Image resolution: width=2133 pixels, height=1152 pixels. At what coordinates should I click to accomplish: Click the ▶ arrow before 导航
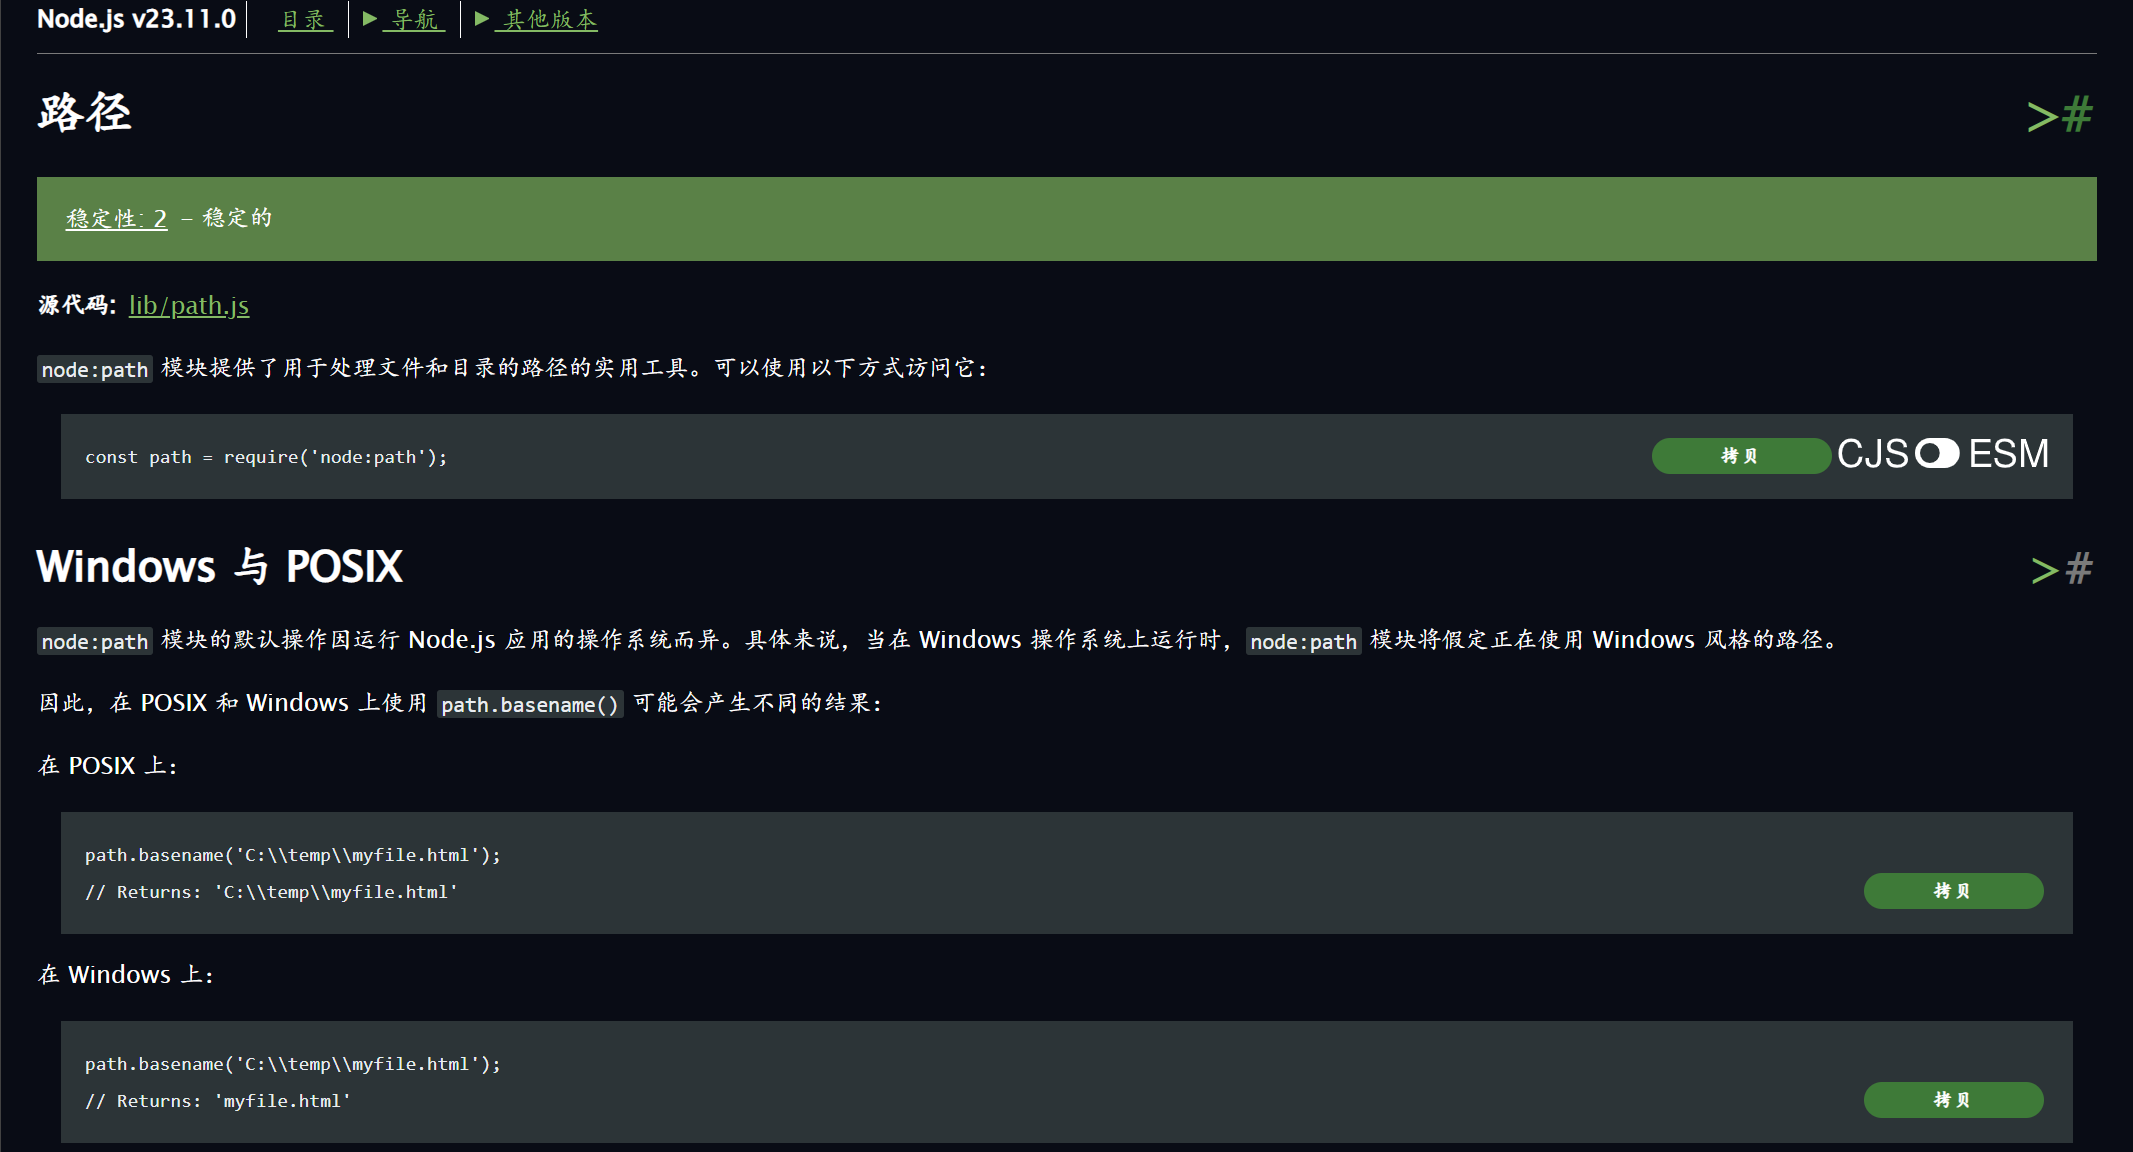[370, 19]
